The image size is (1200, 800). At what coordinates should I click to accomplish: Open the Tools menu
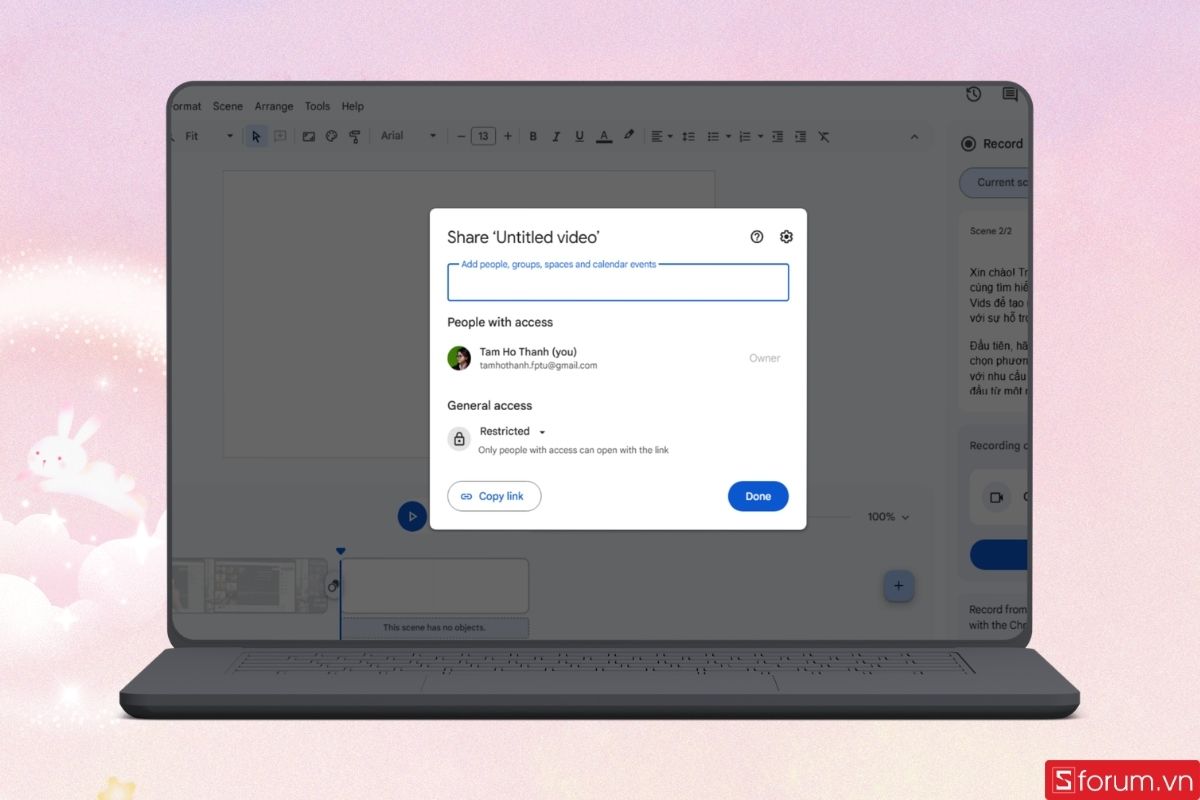317,106
